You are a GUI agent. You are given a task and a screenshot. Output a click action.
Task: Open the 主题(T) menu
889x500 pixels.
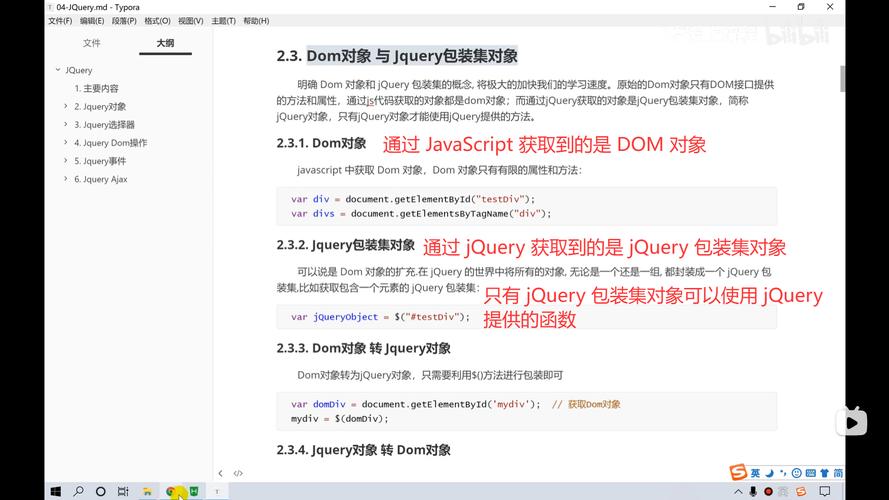[223, 21]
